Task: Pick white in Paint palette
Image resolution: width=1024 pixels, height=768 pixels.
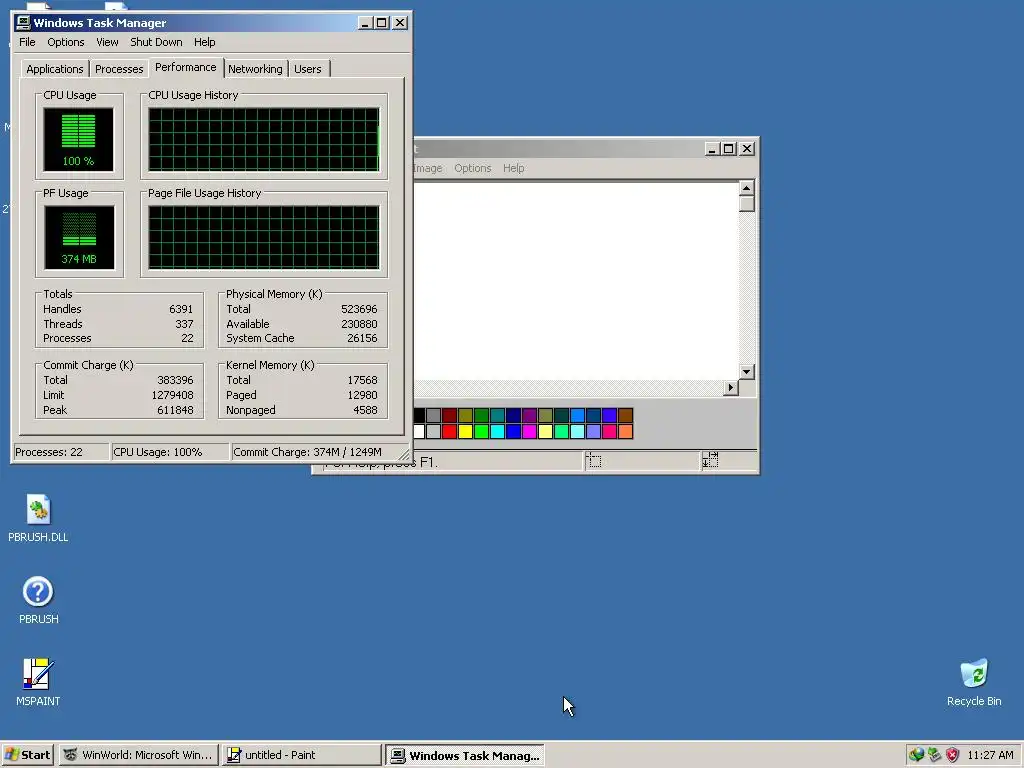Action: [x=419, y=432]
